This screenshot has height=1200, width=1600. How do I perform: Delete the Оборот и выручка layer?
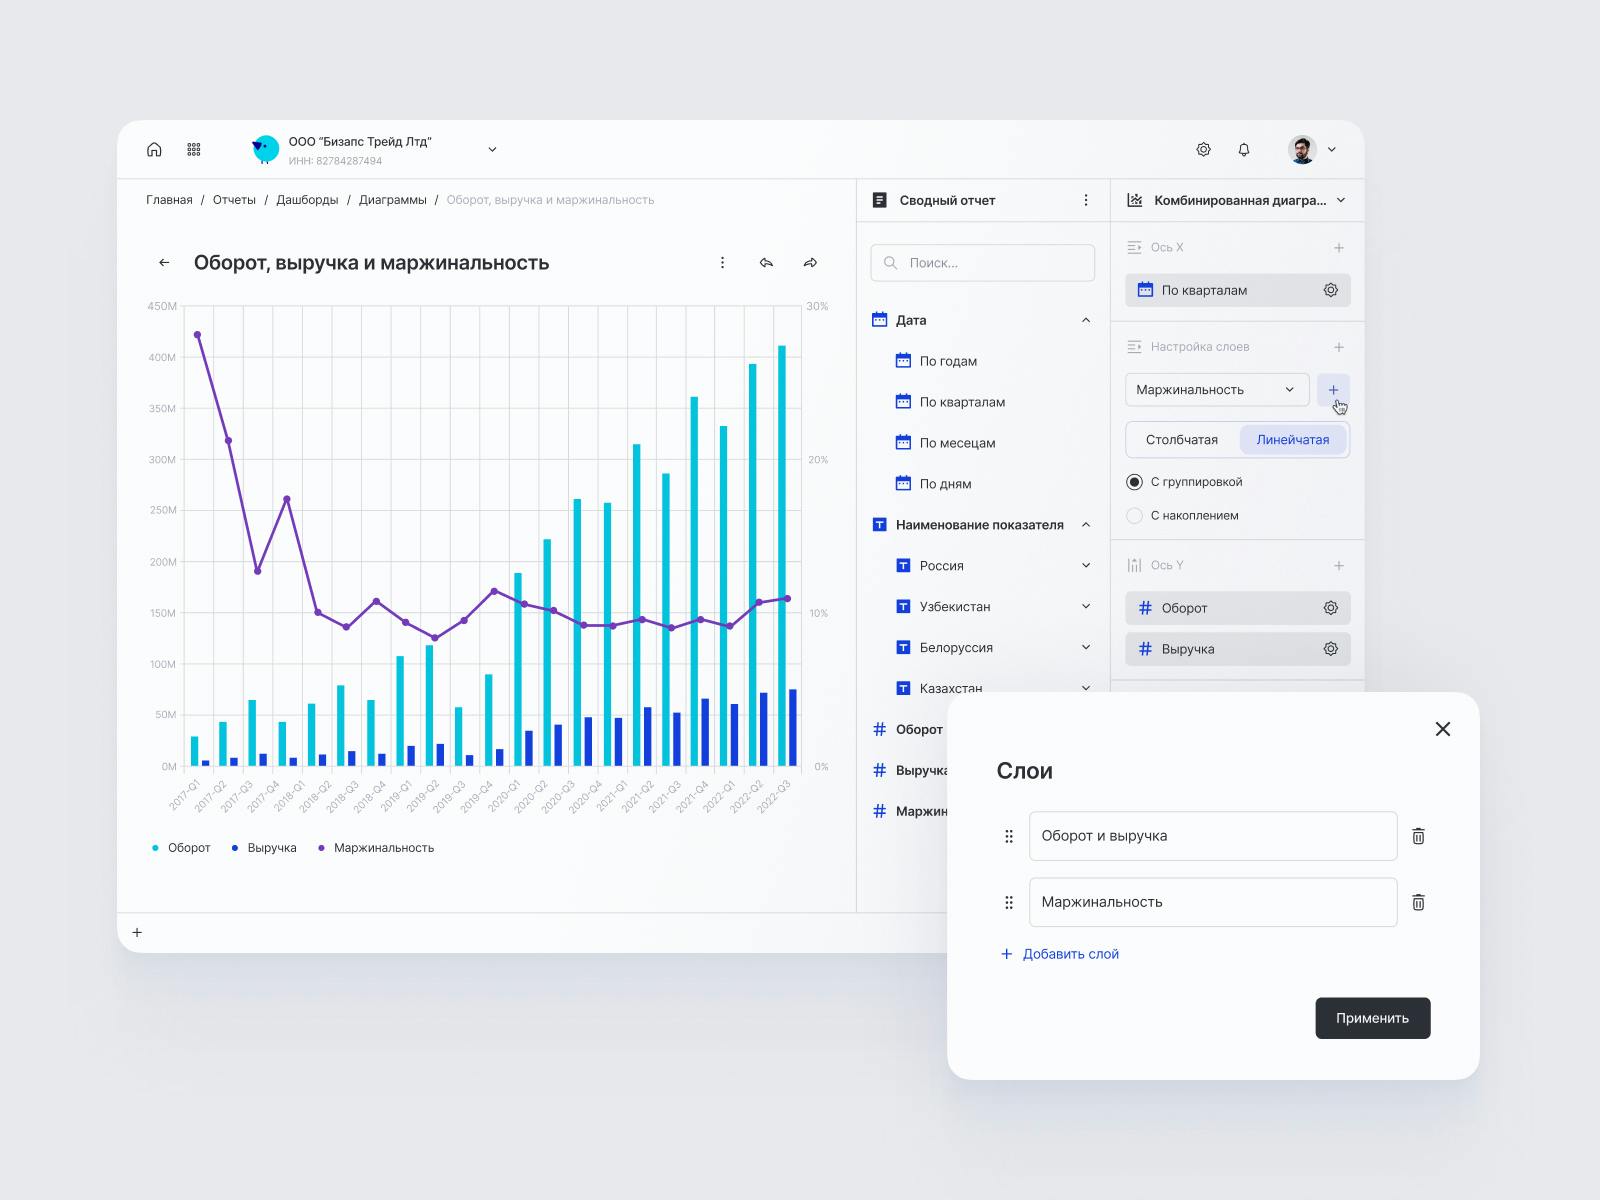1418,836
